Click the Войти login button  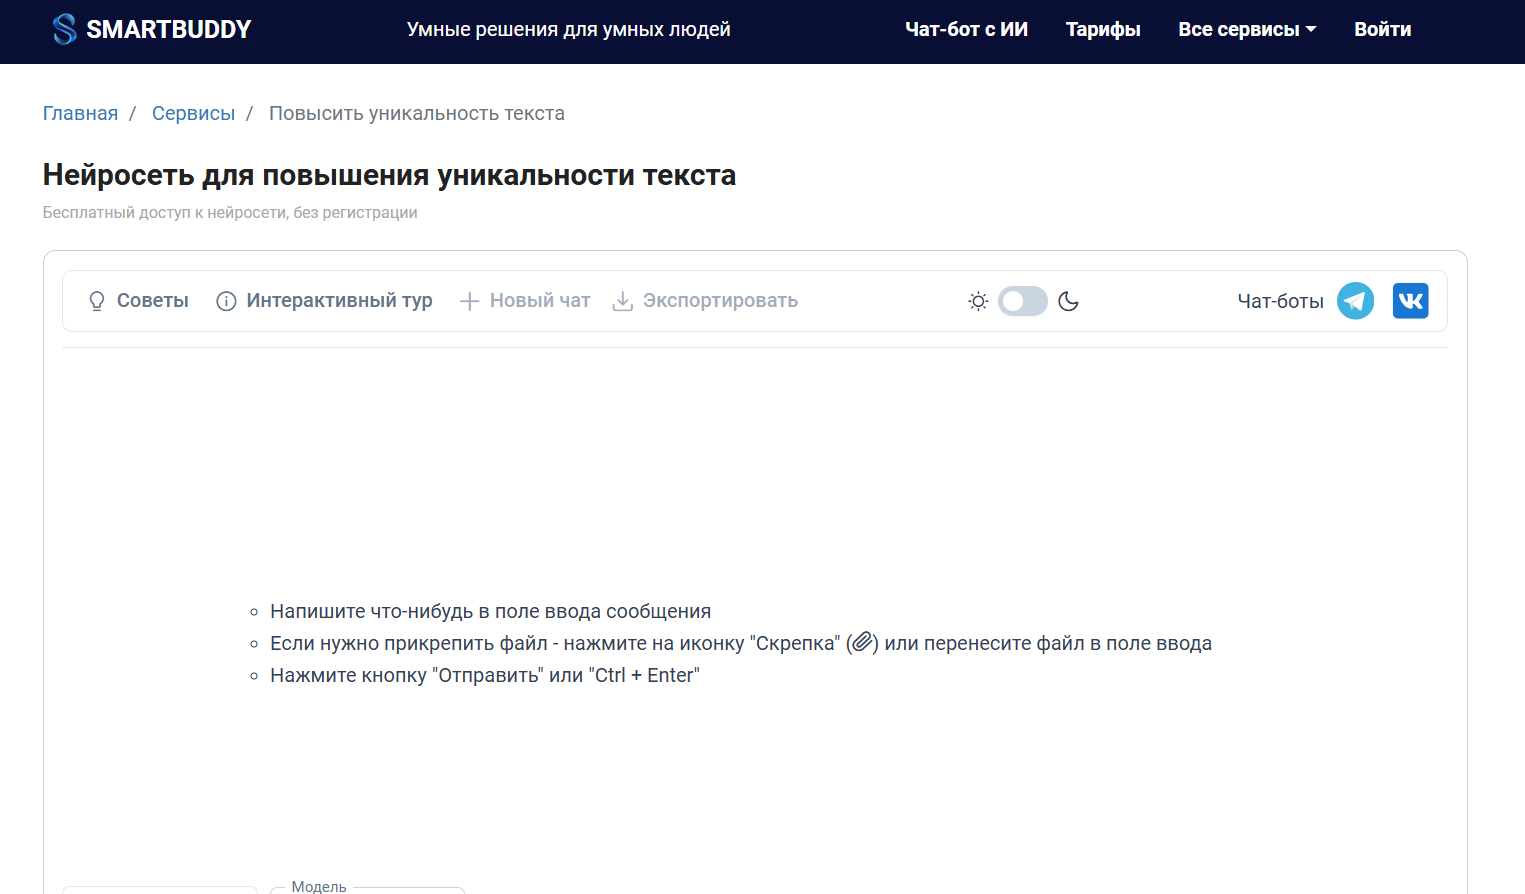tap(1382, 30)
